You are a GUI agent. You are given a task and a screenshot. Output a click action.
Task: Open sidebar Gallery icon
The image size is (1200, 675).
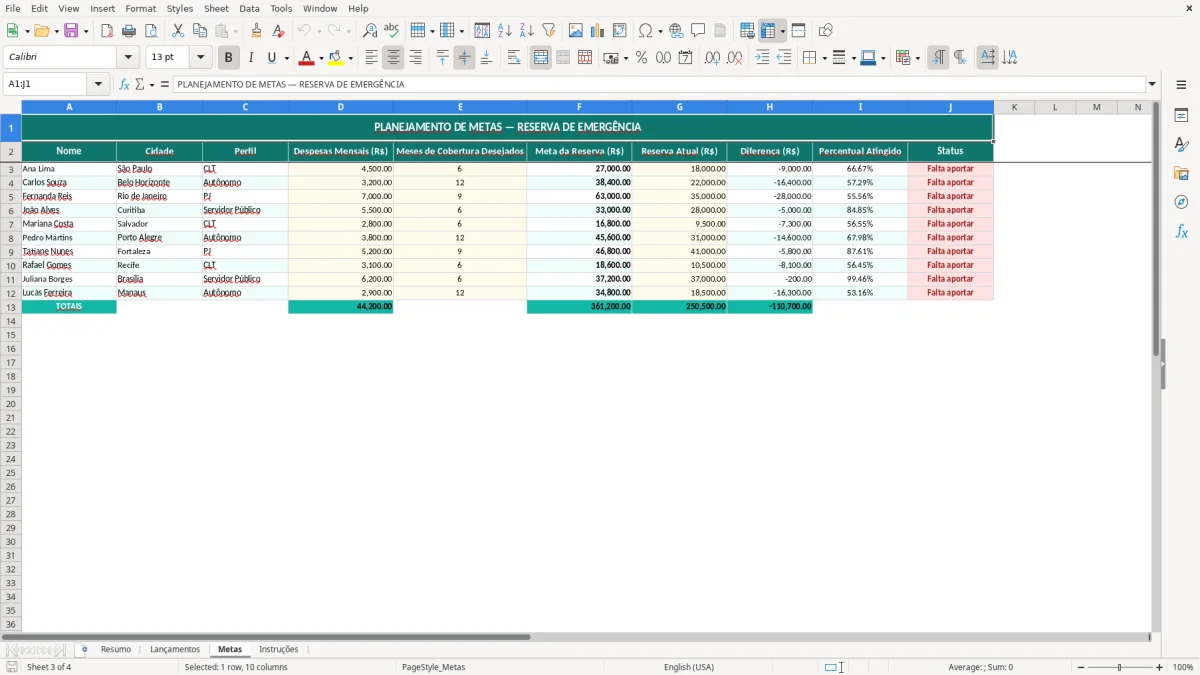[x=1181, y=173]
